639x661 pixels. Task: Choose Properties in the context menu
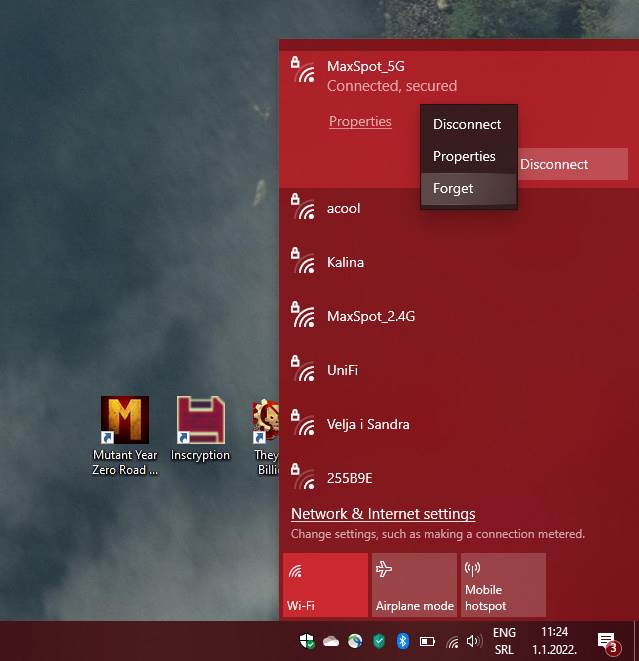coord(469,156)
